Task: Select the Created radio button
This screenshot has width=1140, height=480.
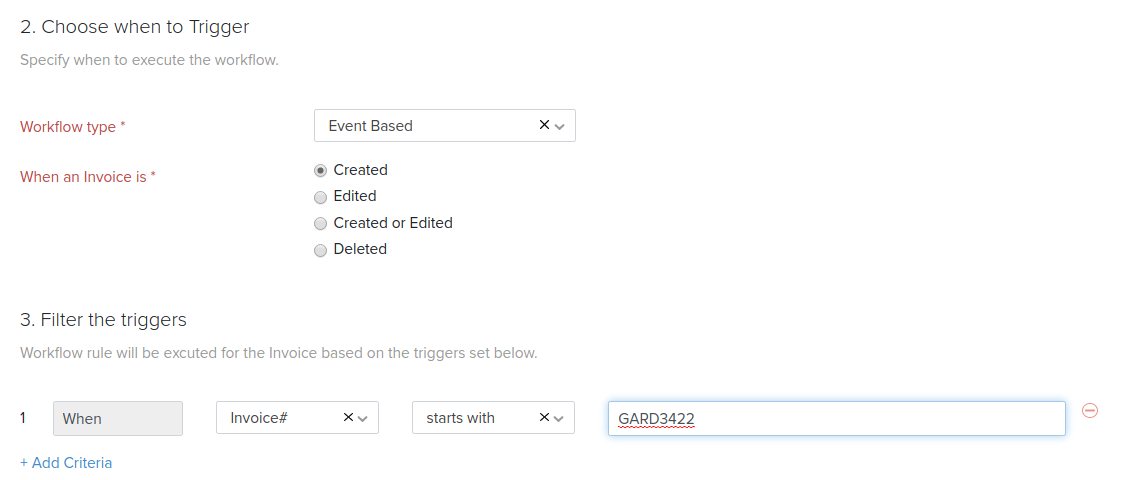Action: tap(320, 170)
